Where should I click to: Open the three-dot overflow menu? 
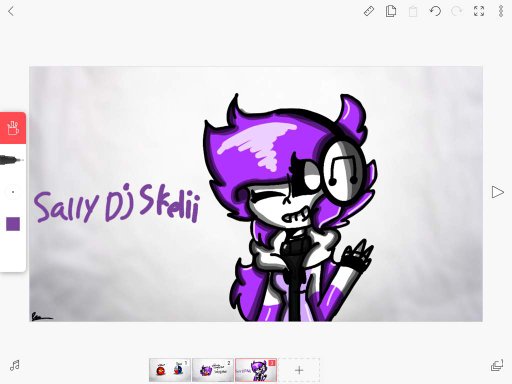(x=501, y=11)
